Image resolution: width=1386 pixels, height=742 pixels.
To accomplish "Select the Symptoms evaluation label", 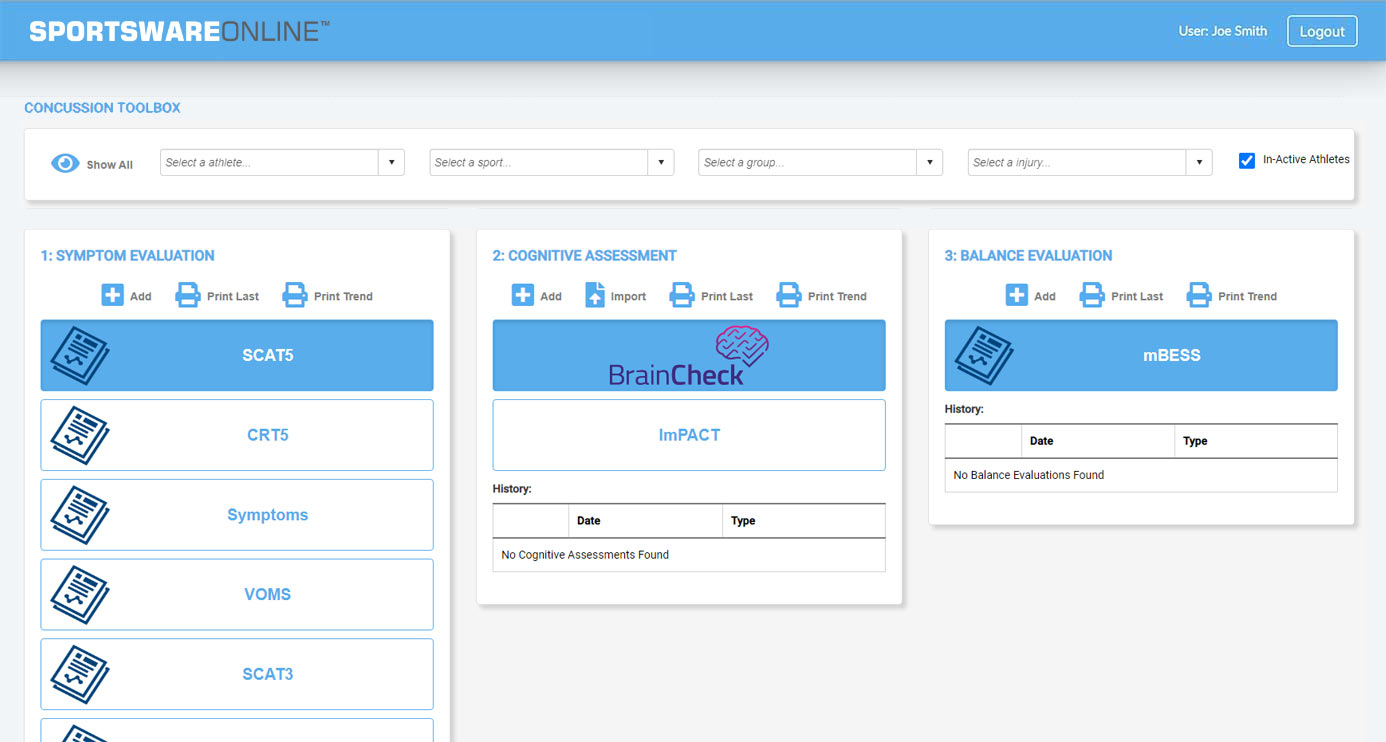I will [268, 515].
